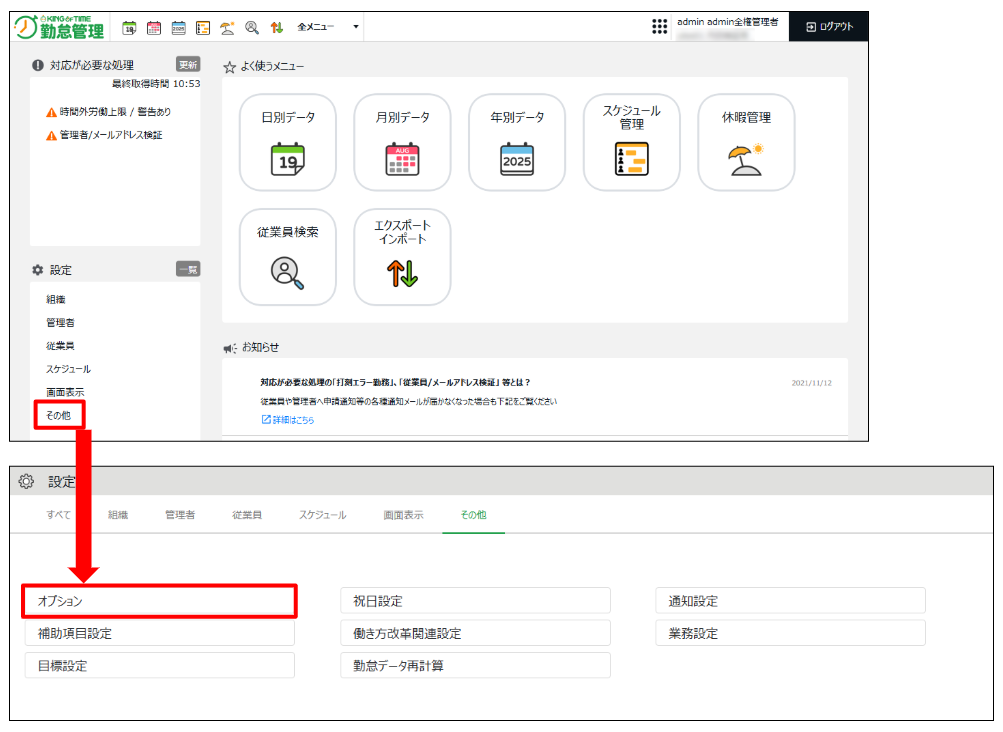Open the 業務設定 item
1003x732 pixels.
click(790, 633)
